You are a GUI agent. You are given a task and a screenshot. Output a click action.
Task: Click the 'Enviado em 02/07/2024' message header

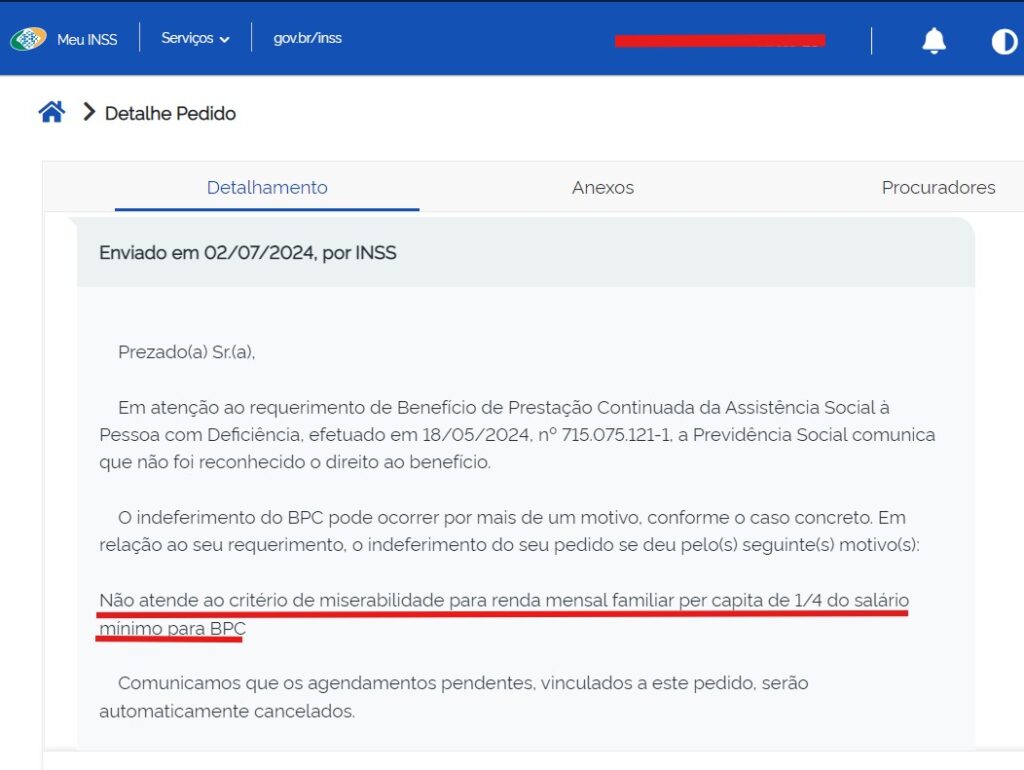click(x=248, y=253)
